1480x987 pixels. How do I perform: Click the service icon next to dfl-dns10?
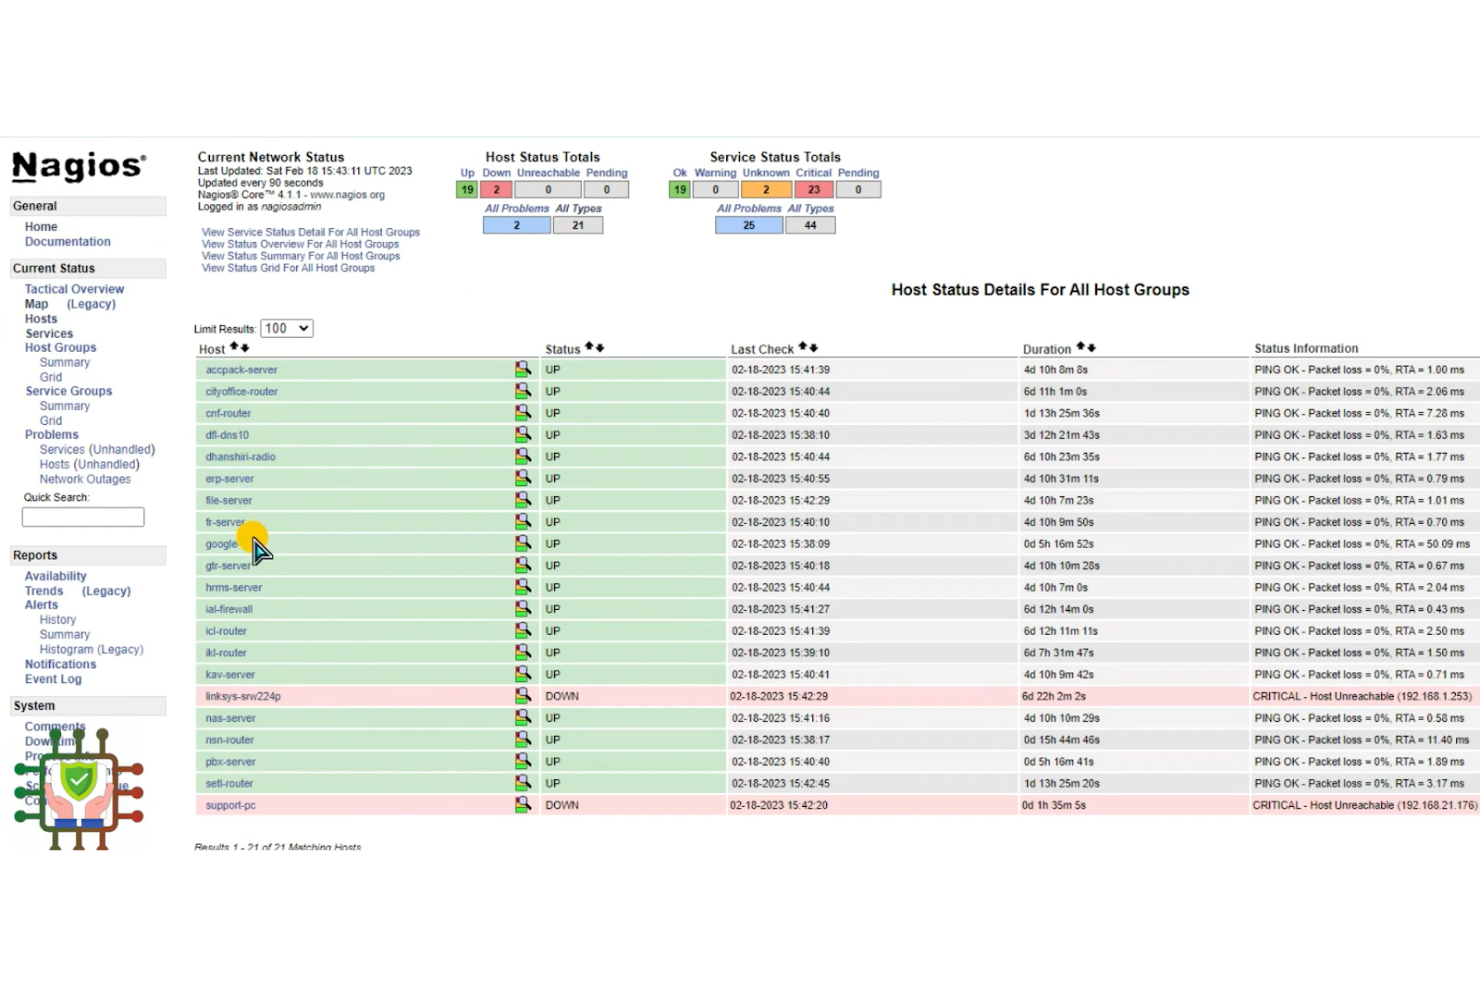[x=523, y=434]
